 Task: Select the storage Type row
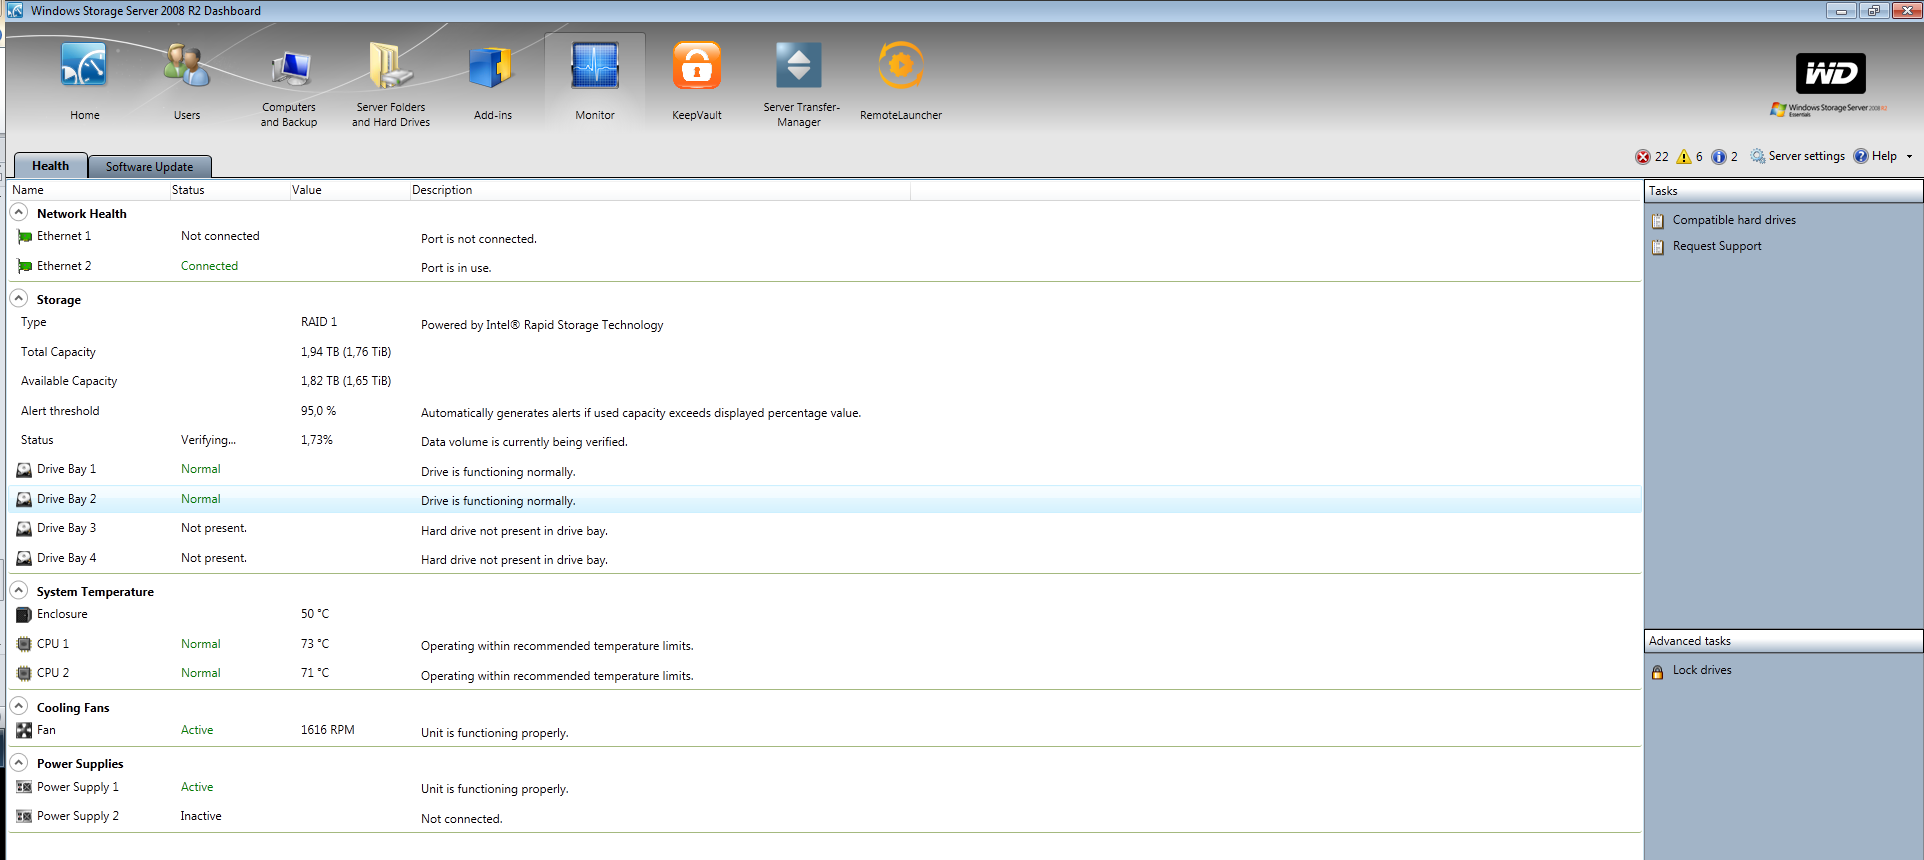(825, 323)
